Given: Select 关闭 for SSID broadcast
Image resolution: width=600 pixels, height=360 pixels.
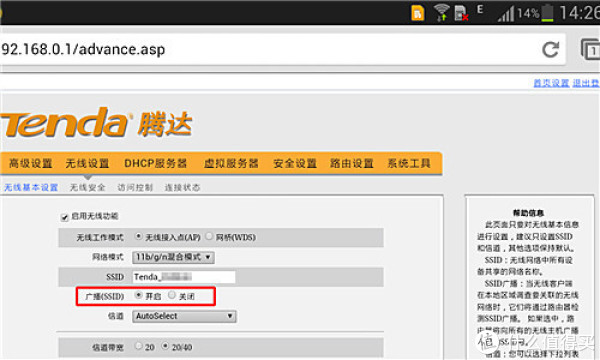Looking at the screenshot, I should [x=172, y=295].
